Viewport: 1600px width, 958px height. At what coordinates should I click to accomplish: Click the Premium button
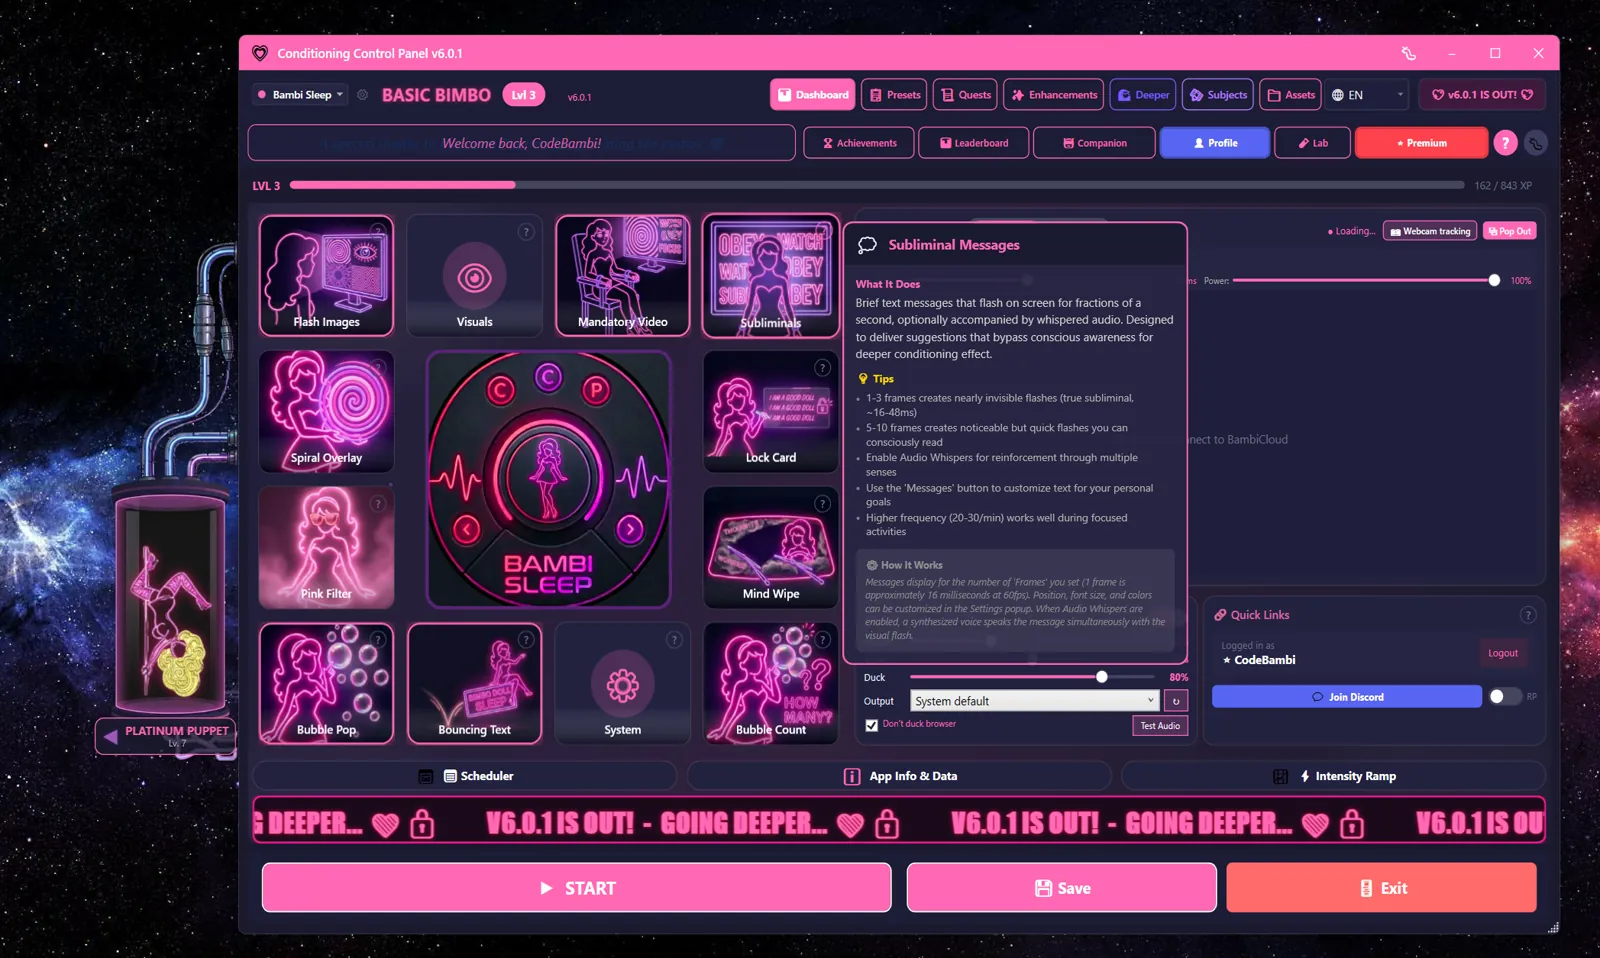pyautogui.click(x=1421, y=143)
